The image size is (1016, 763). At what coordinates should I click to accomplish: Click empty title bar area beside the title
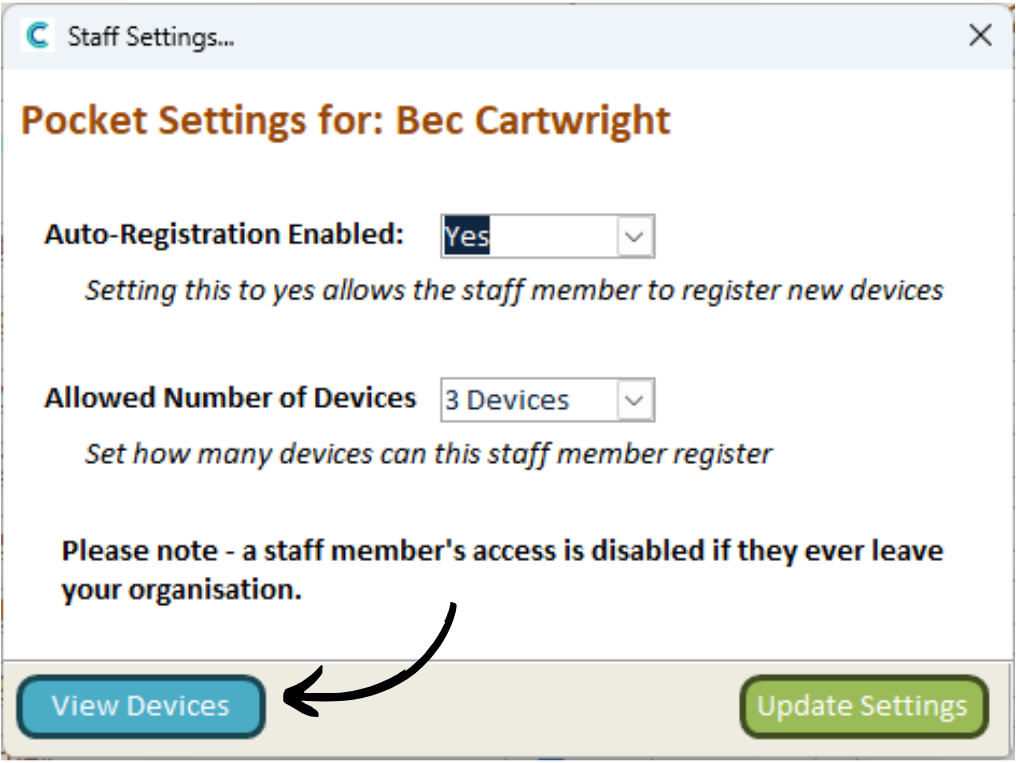(600, 37)
